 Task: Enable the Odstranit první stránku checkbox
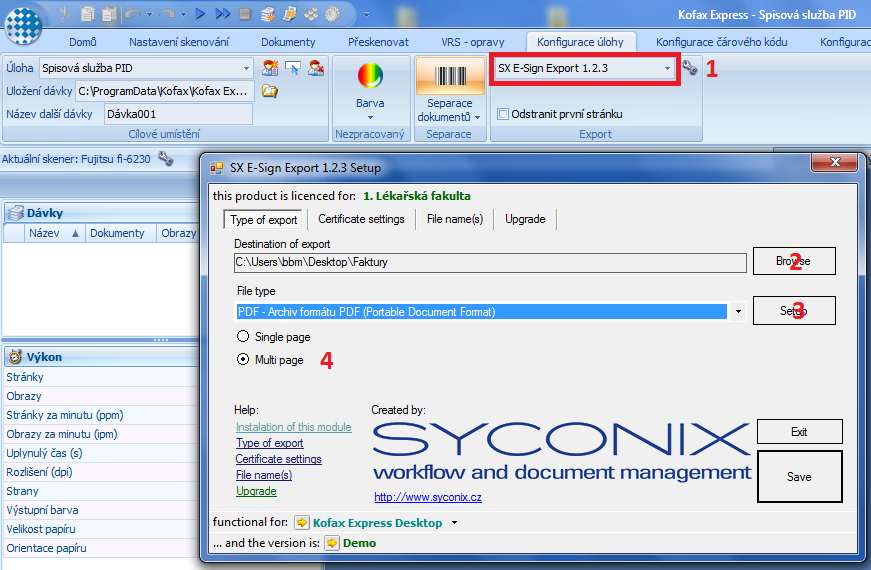pyautogui.click(x=503, y=114)
